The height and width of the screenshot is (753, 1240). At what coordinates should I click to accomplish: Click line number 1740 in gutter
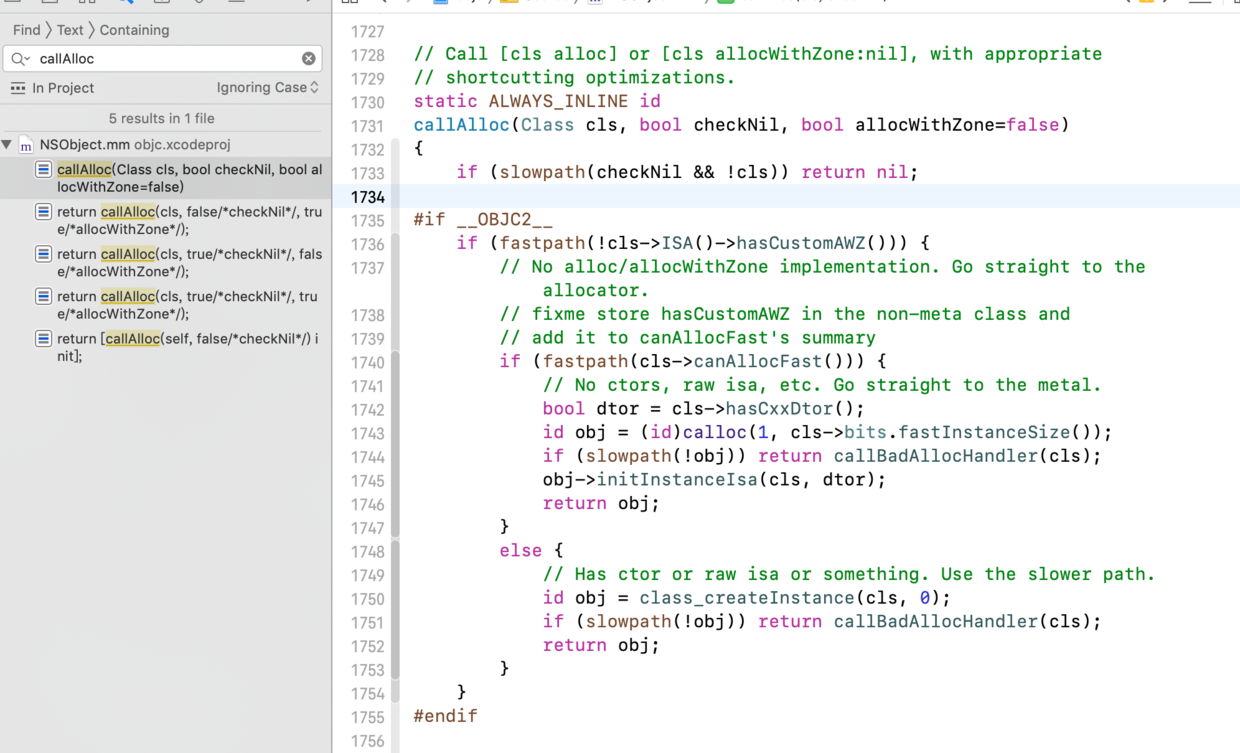pos(368,362)
